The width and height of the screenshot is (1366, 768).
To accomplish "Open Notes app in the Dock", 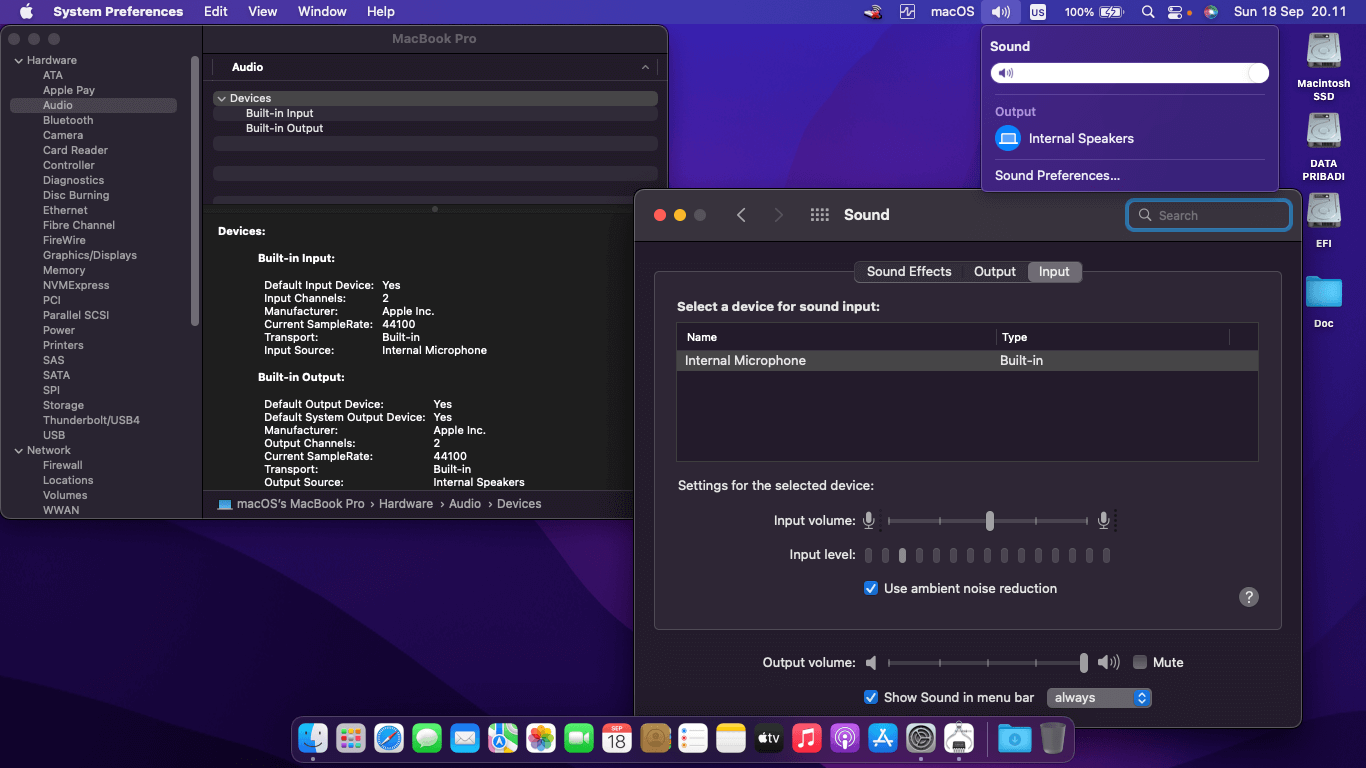I will (731, 739).
